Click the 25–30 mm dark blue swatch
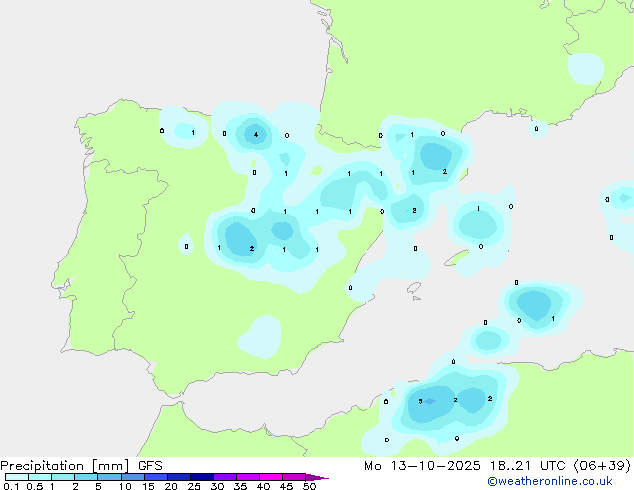Image resolution: width=634 pixels, height=490 pixels. (202, 477)
